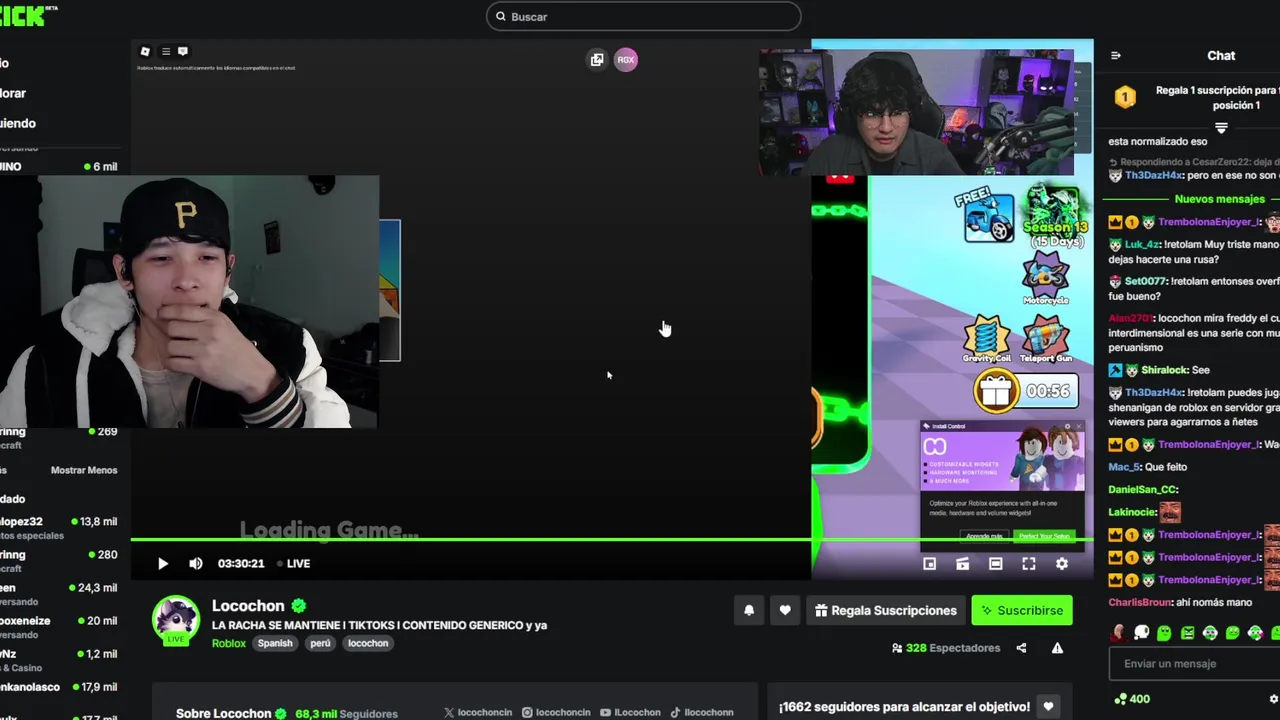Open the Roblox category link
The width and height of the screenshot is (1280, 720).
tap(228, 643)
